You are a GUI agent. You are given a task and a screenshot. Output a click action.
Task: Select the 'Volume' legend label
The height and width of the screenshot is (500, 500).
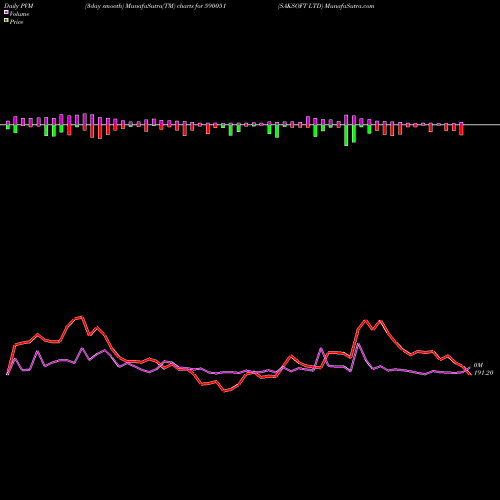[19, 14]
